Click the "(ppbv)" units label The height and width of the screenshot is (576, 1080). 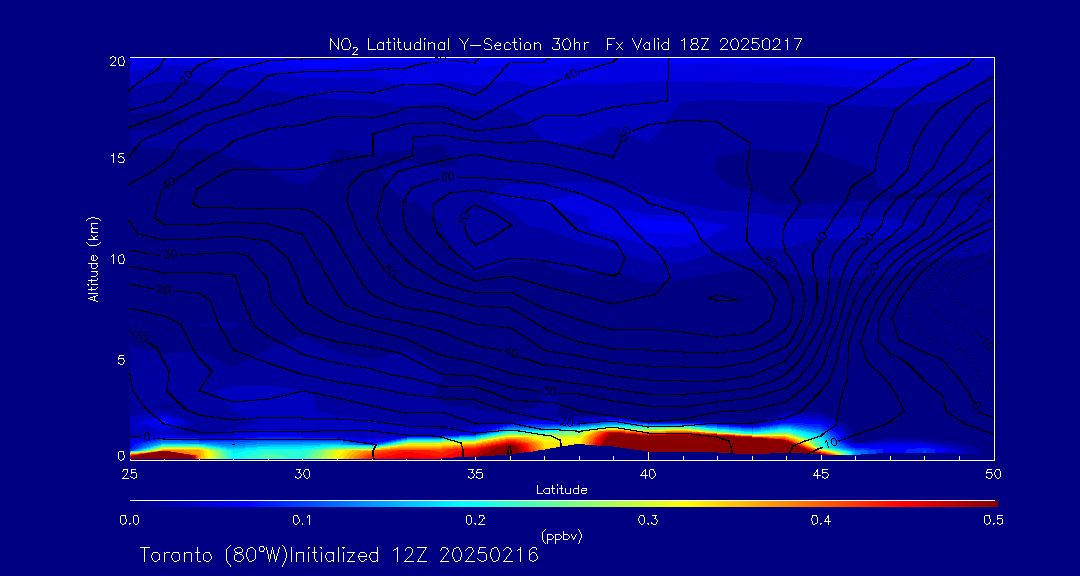pyautogui.click(x=562, y=537)
